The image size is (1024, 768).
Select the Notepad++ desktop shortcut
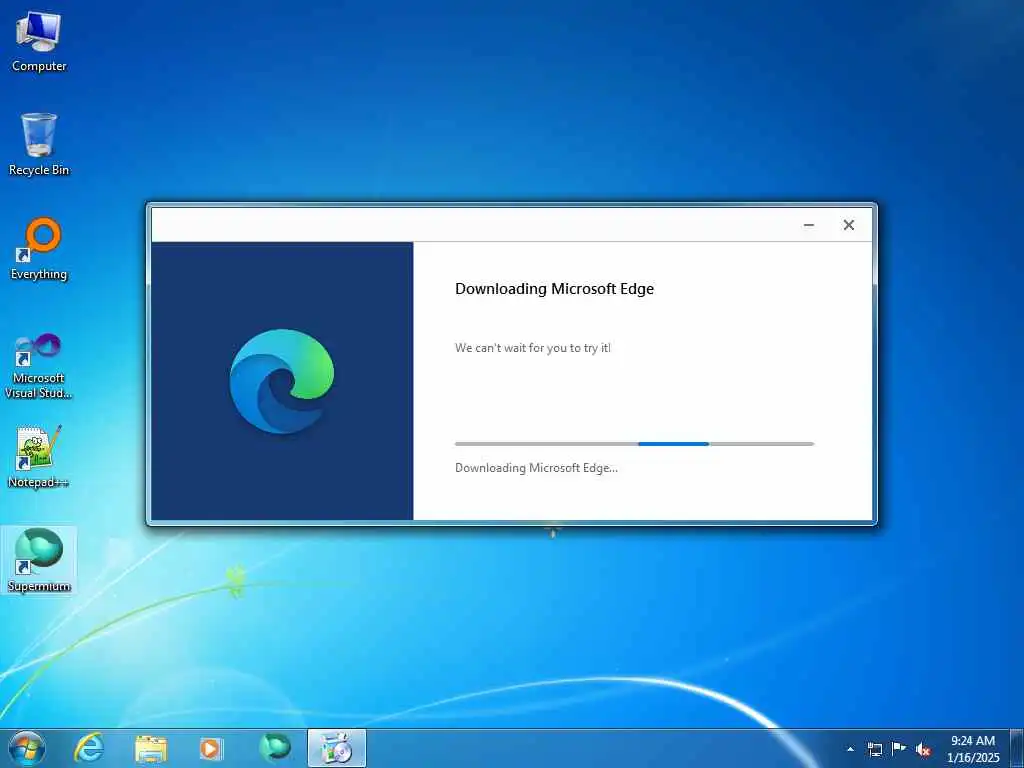click(x=39, y=456)
